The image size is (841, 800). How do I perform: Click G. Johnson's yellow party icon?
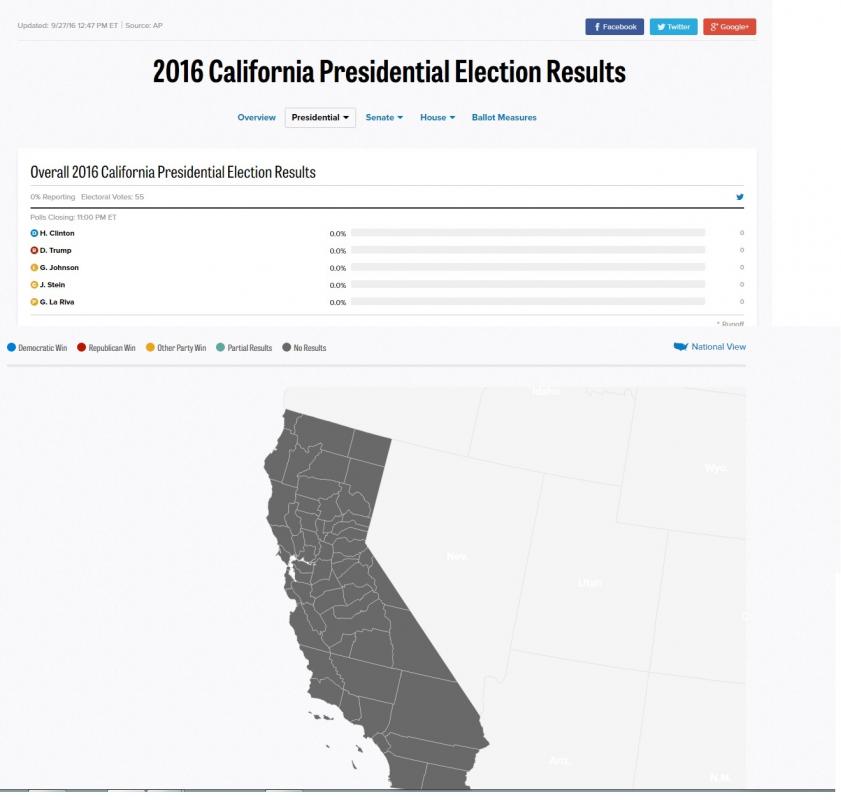pos(34,268)
